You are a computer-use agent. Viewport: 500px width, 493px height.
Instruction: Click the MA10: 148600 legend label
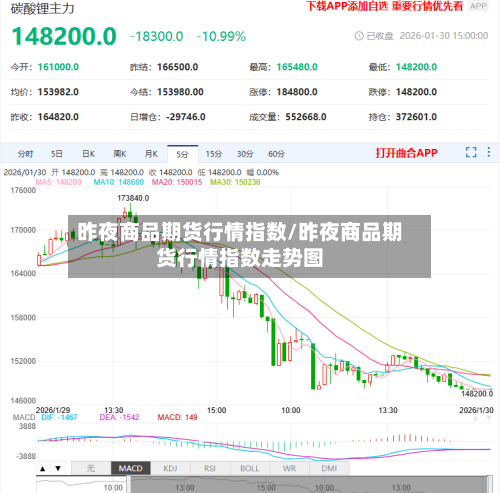tap(119, 182)
